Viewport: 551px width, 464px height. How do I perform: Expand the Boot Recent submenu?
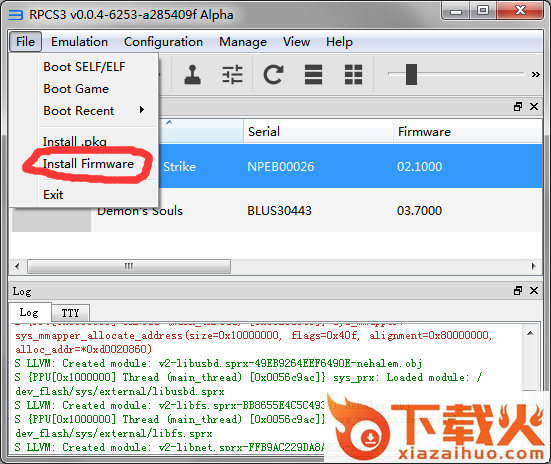pos(93,111)
